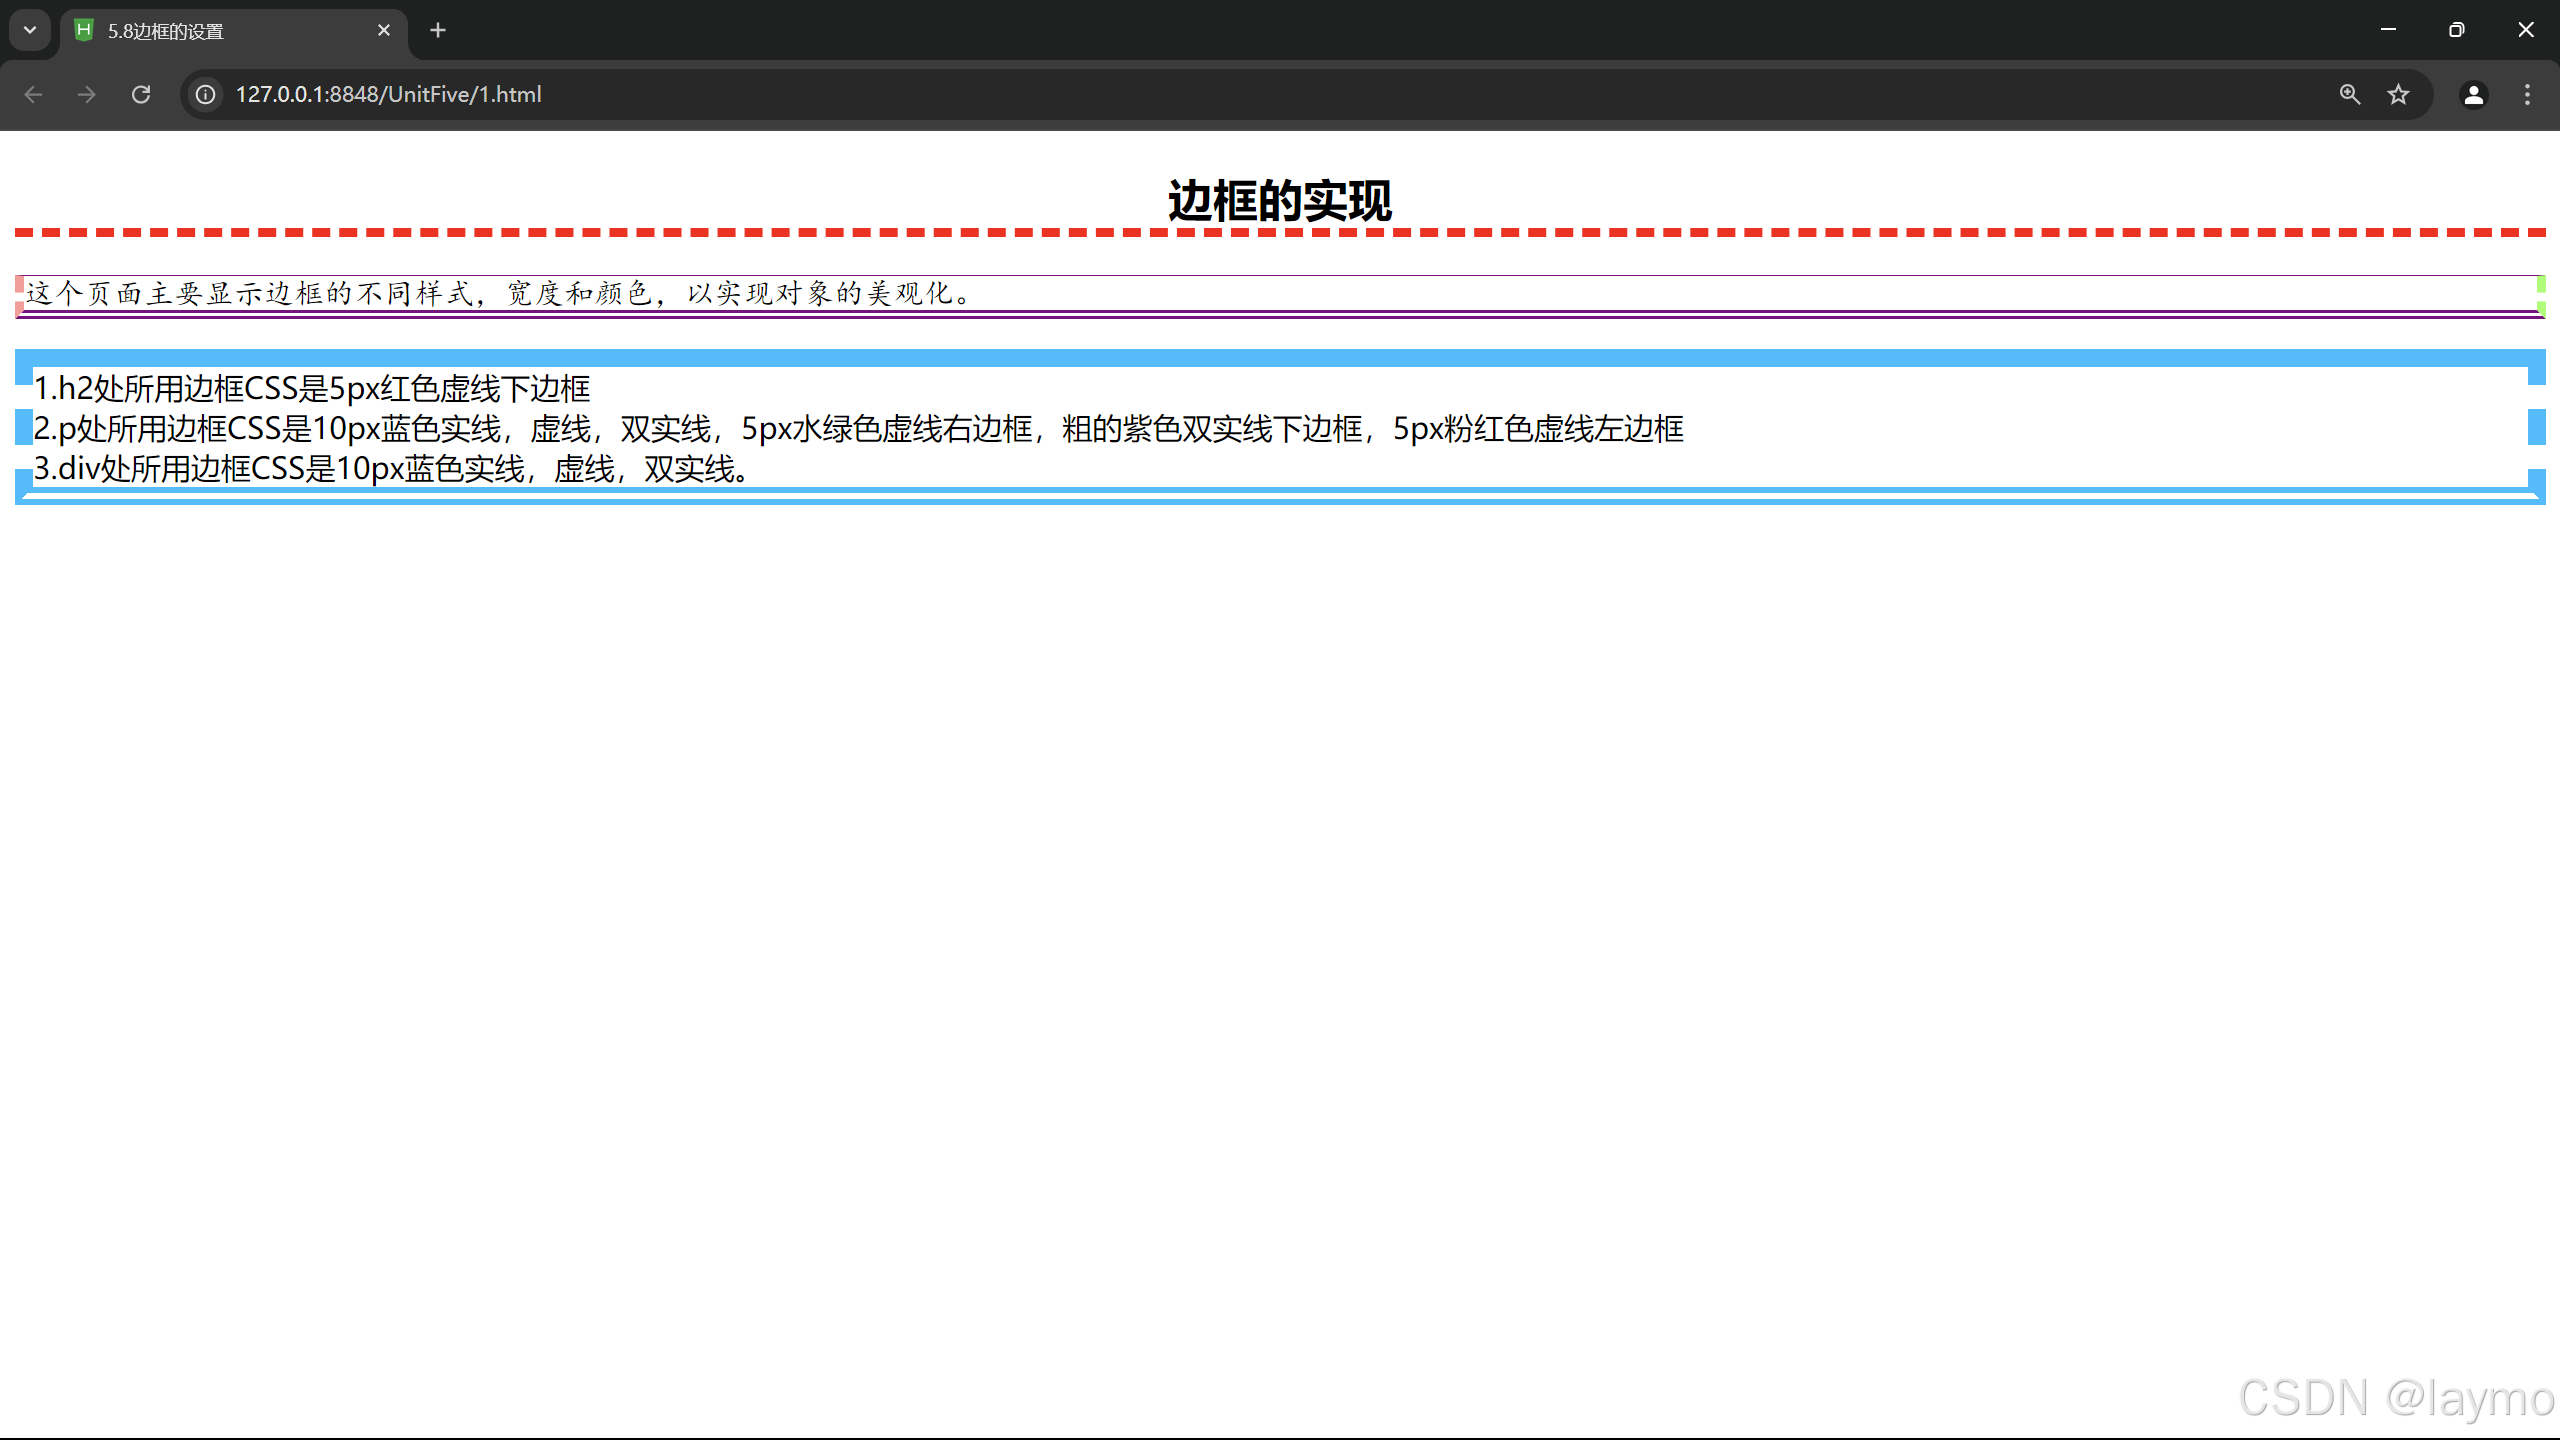The height and width of the screenshot is (1440, 2560).
Task: Open the profile avatar menu
Action: click(2473, 94)
